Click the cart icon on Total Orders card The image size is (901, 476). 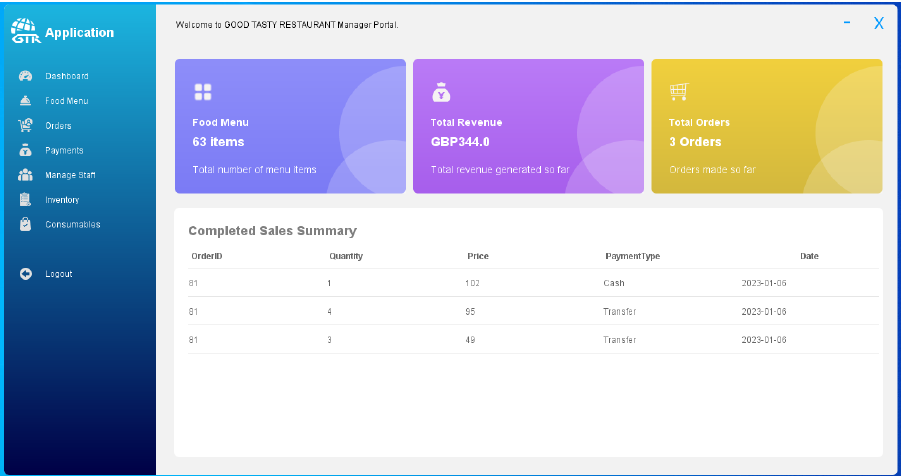pyautogui.click(x=679, y=92)
